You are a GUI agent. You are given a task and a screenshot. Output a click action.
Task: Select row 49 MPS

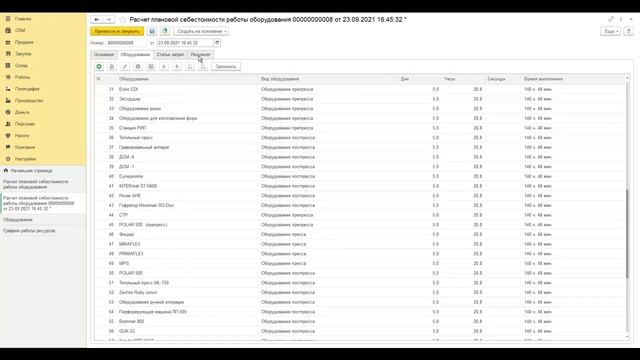point(360,263)
